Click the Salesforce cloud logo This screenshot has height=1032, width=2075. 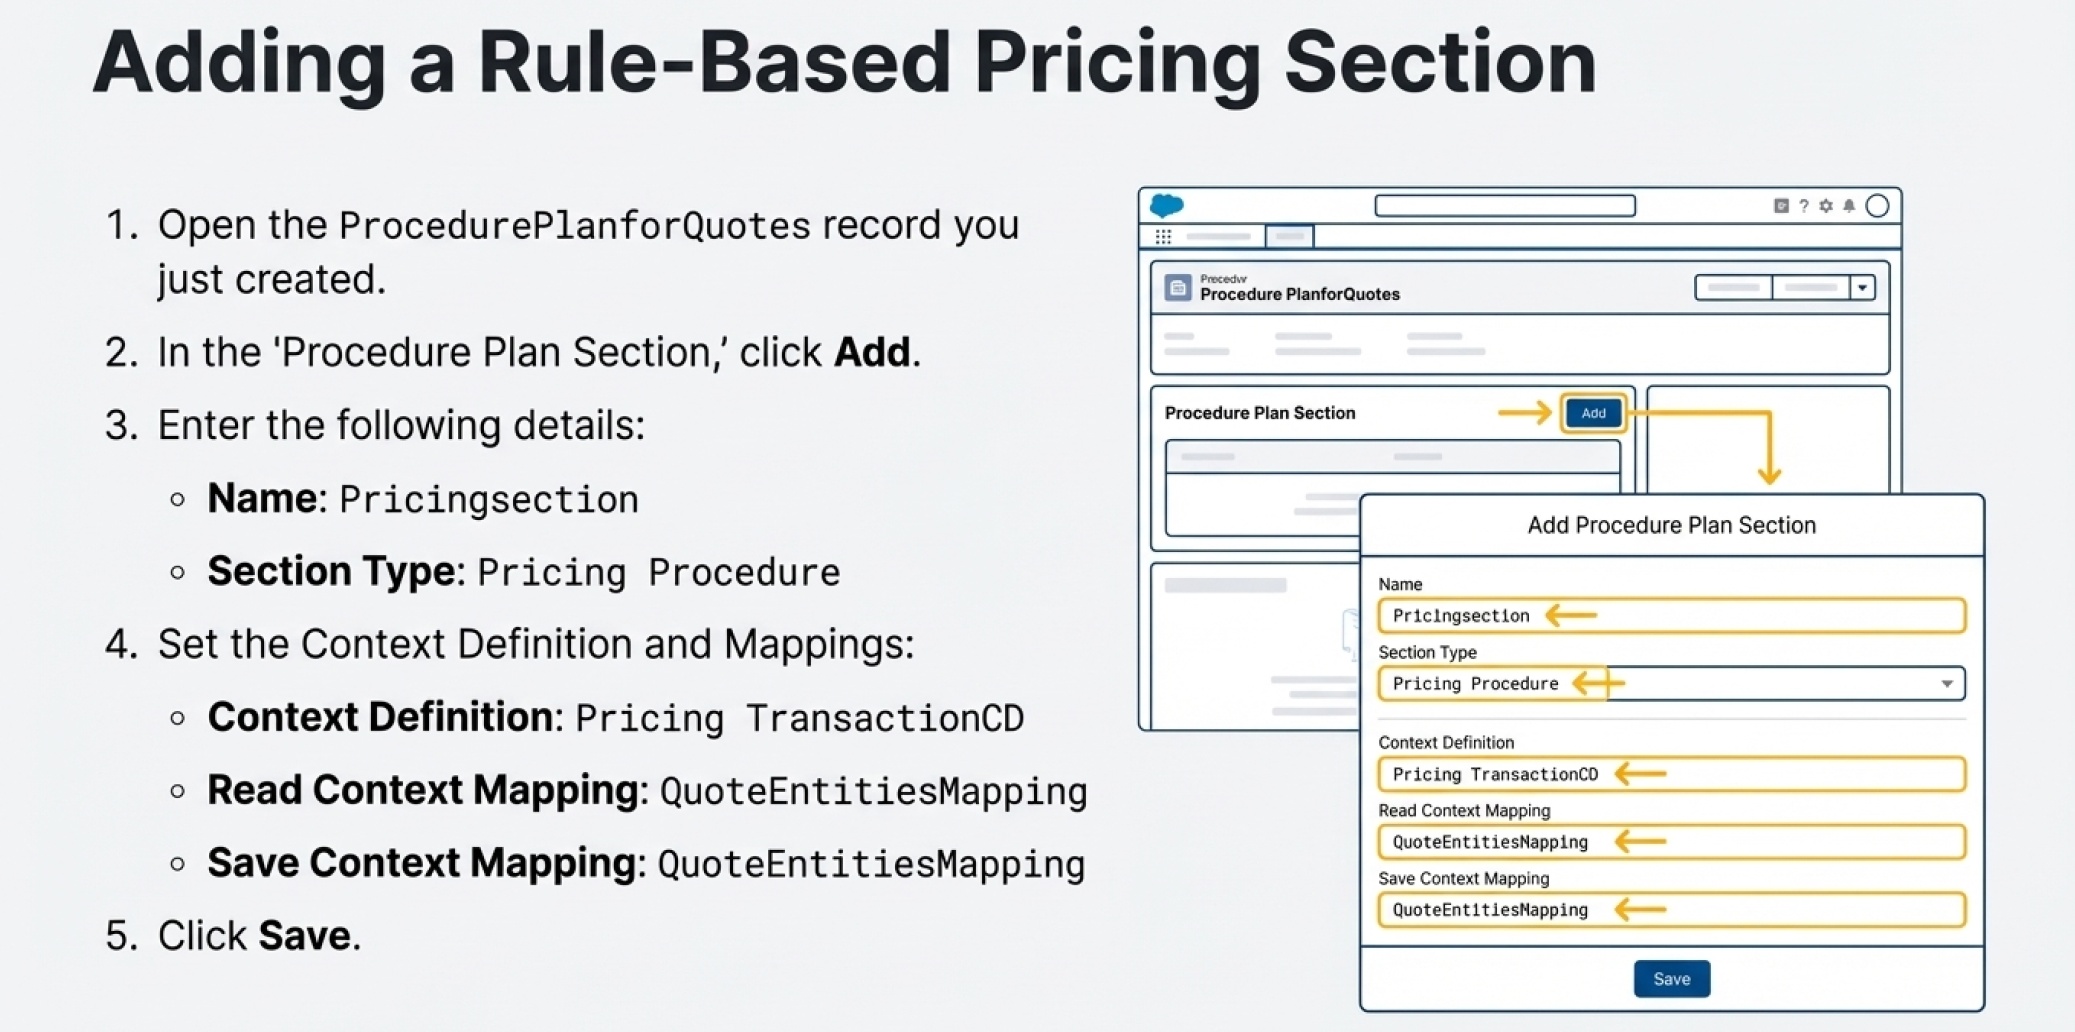point(1166,206)
